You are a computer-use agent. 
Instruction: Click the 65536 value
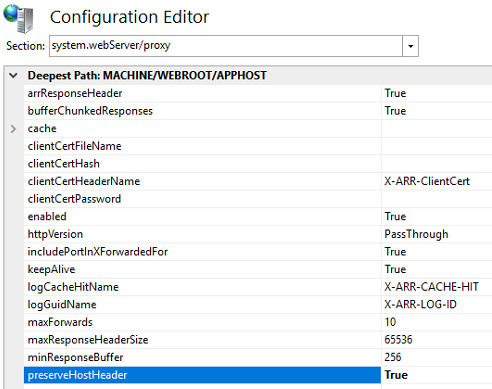pyautogui.click(x=398, y=340)
